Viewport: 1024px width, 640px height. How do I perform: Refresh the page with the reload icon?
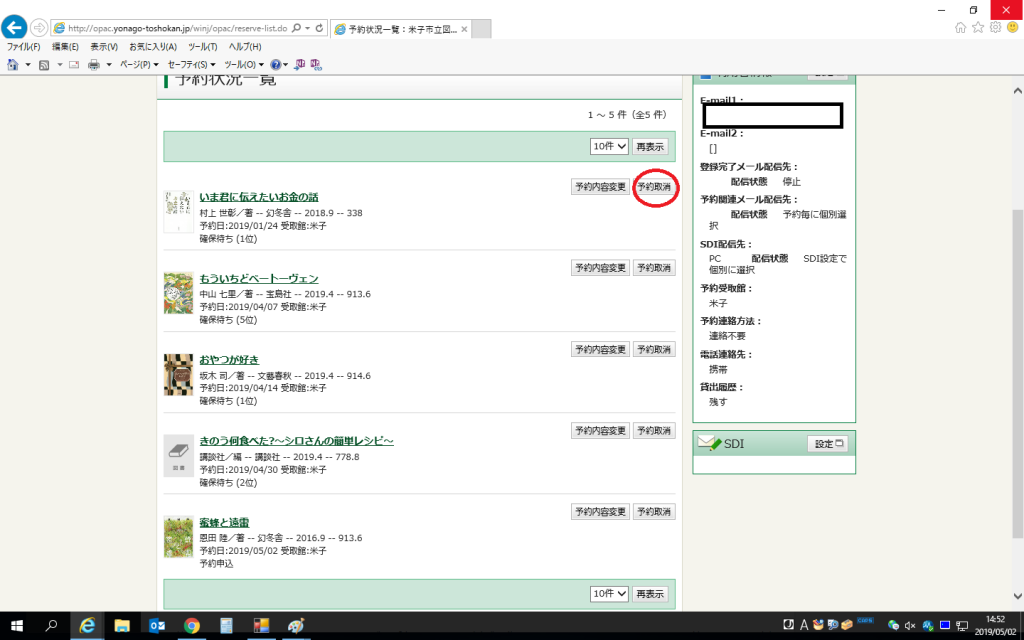tap(319, 28)
